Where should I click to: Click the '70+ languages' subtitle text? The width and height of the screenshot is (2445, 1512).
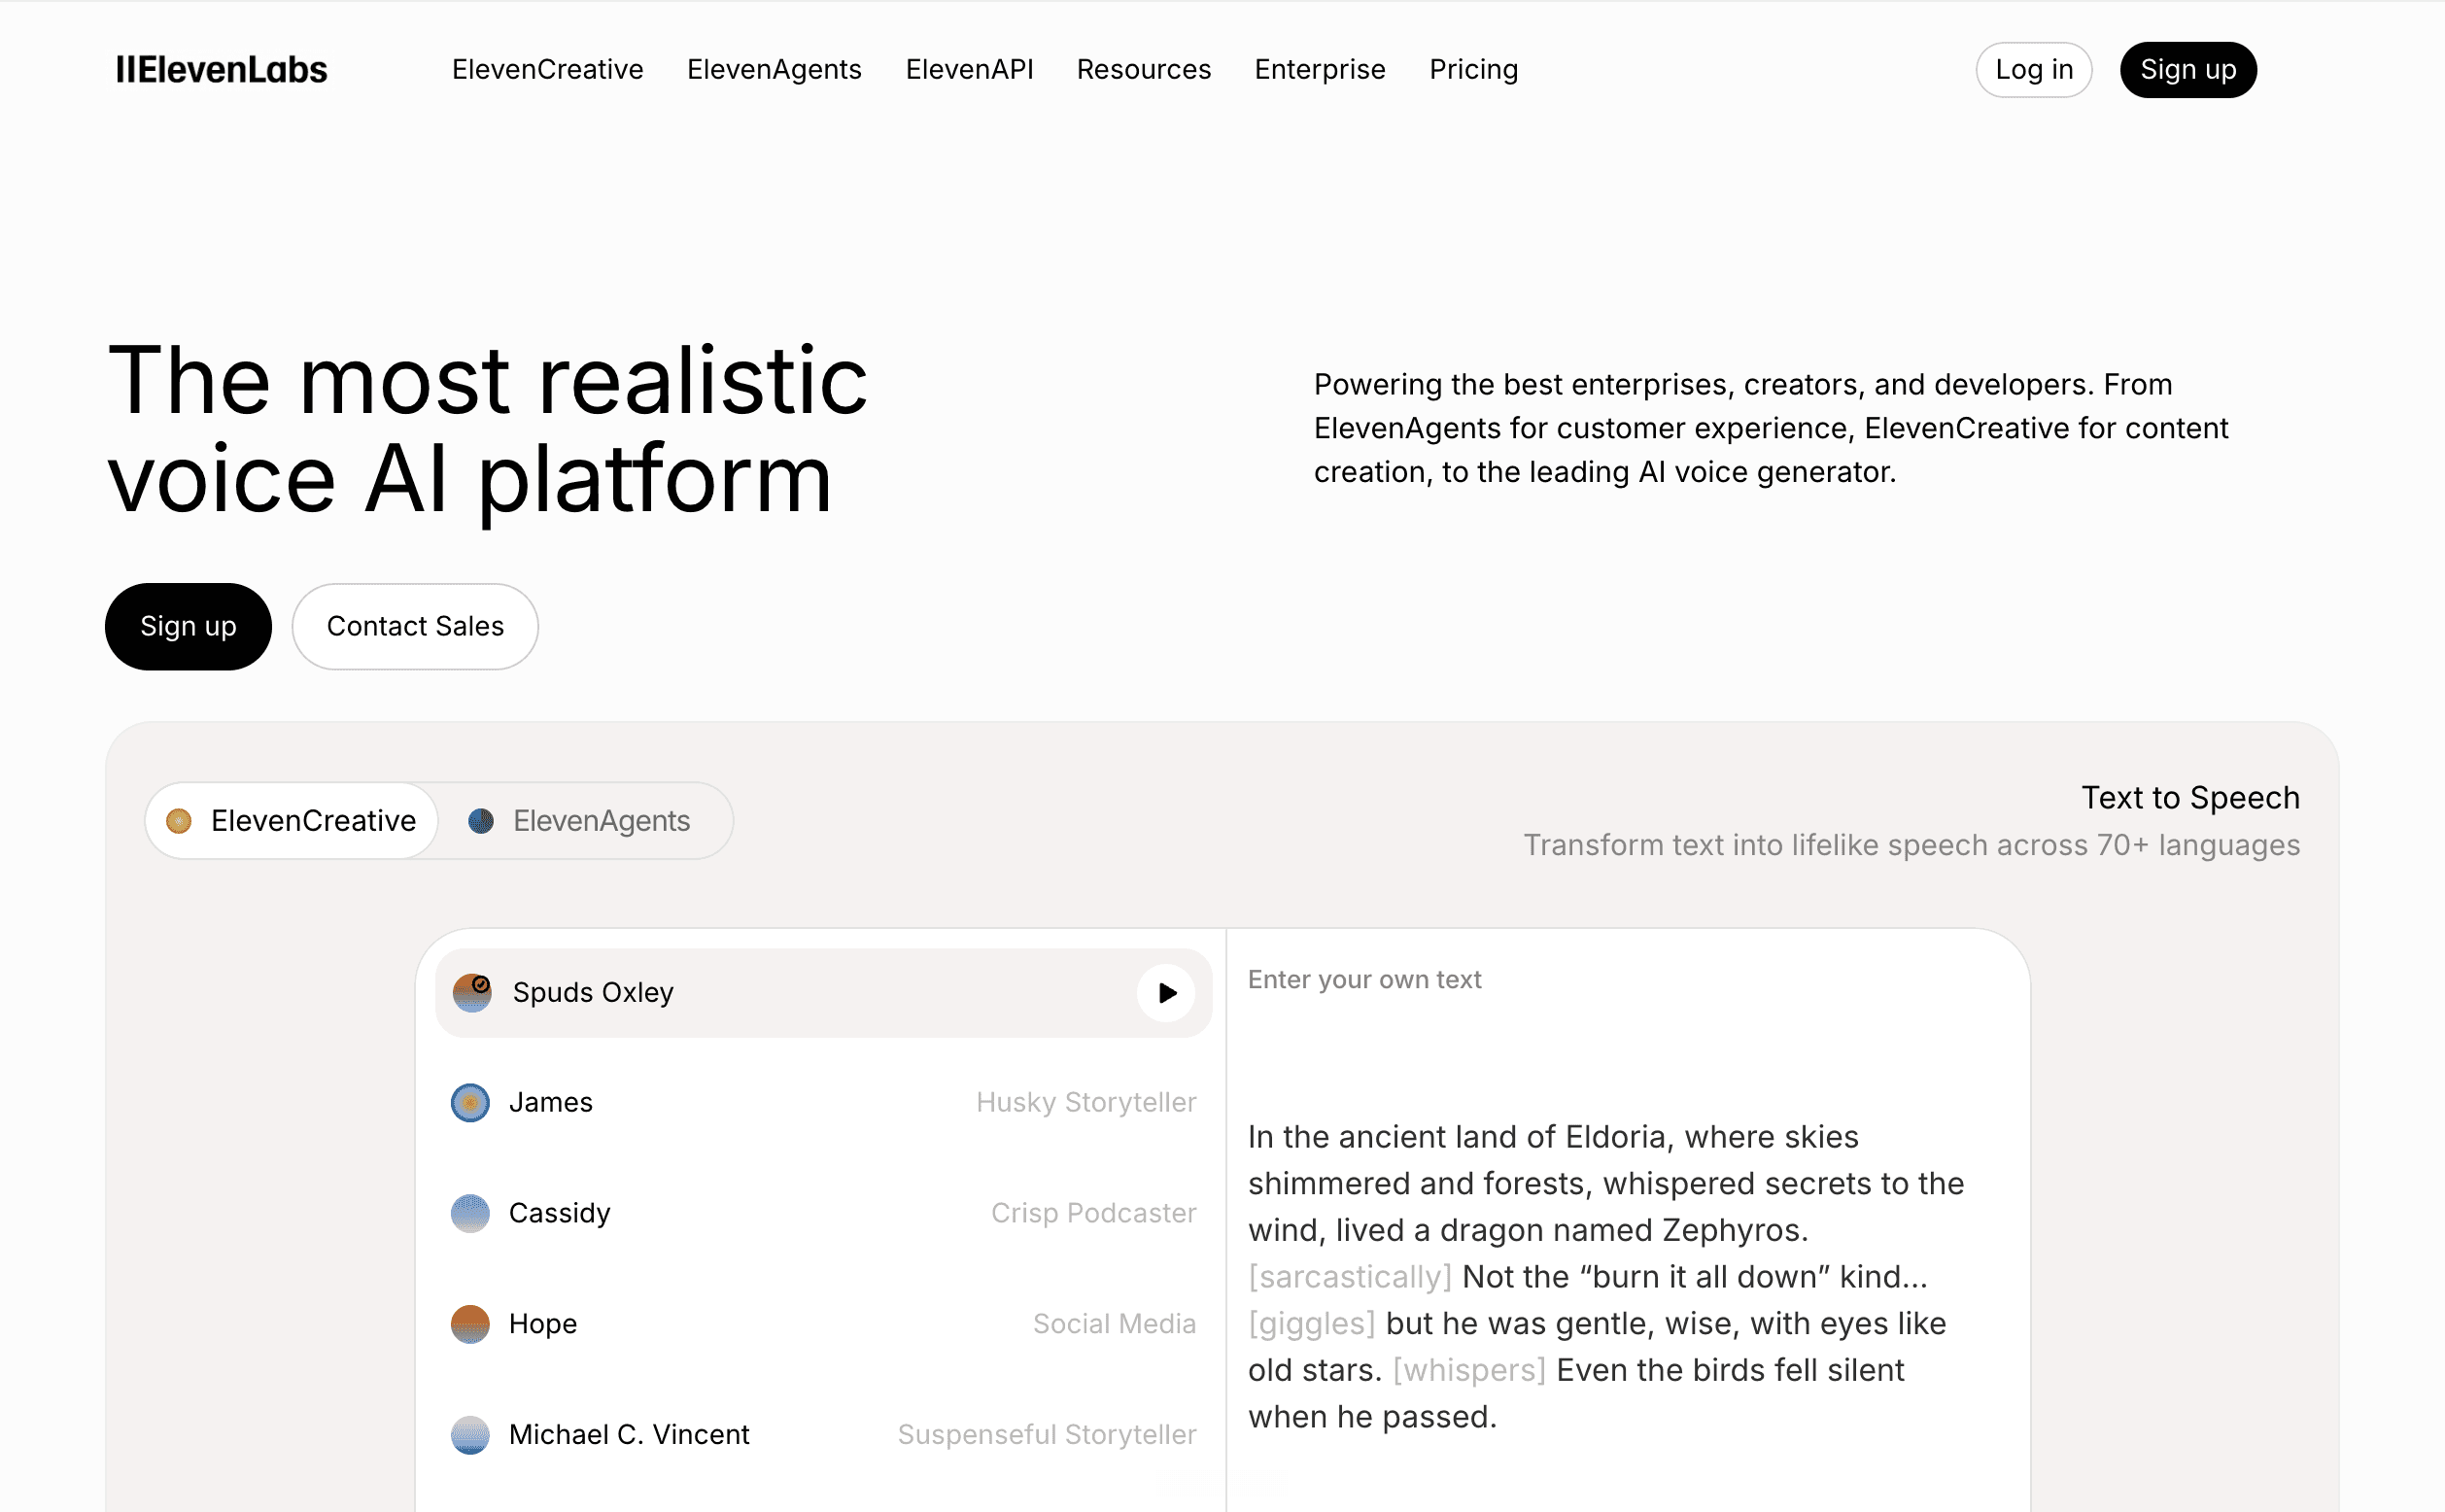tap(1912, 845)
